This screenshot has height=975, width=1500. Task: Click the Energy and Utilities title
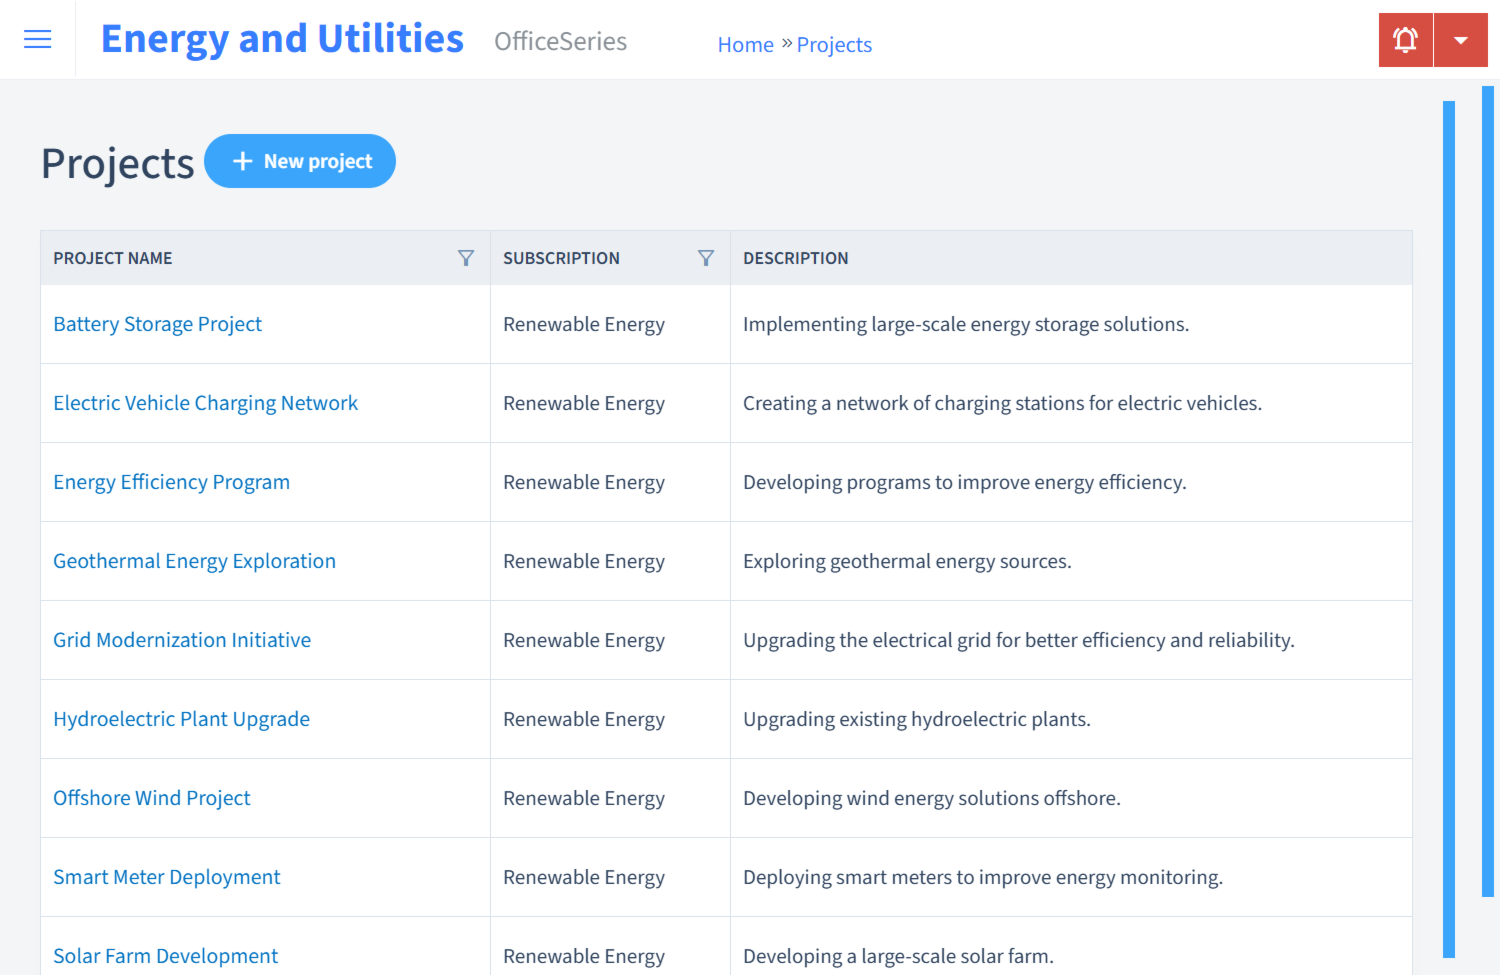point(282,38)
